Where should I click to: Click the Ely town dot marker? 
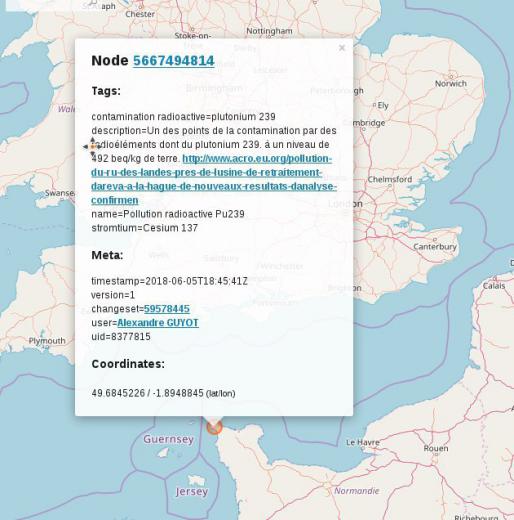coord(374,105)
